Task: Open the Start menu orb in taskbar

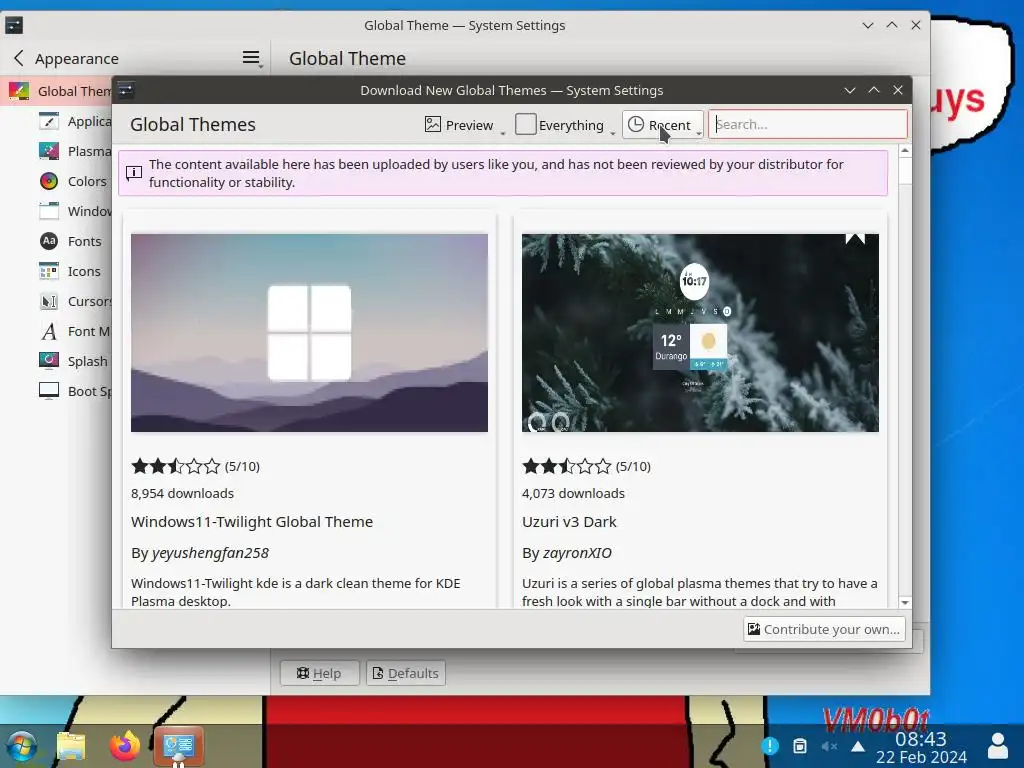Action: (22, 746)
